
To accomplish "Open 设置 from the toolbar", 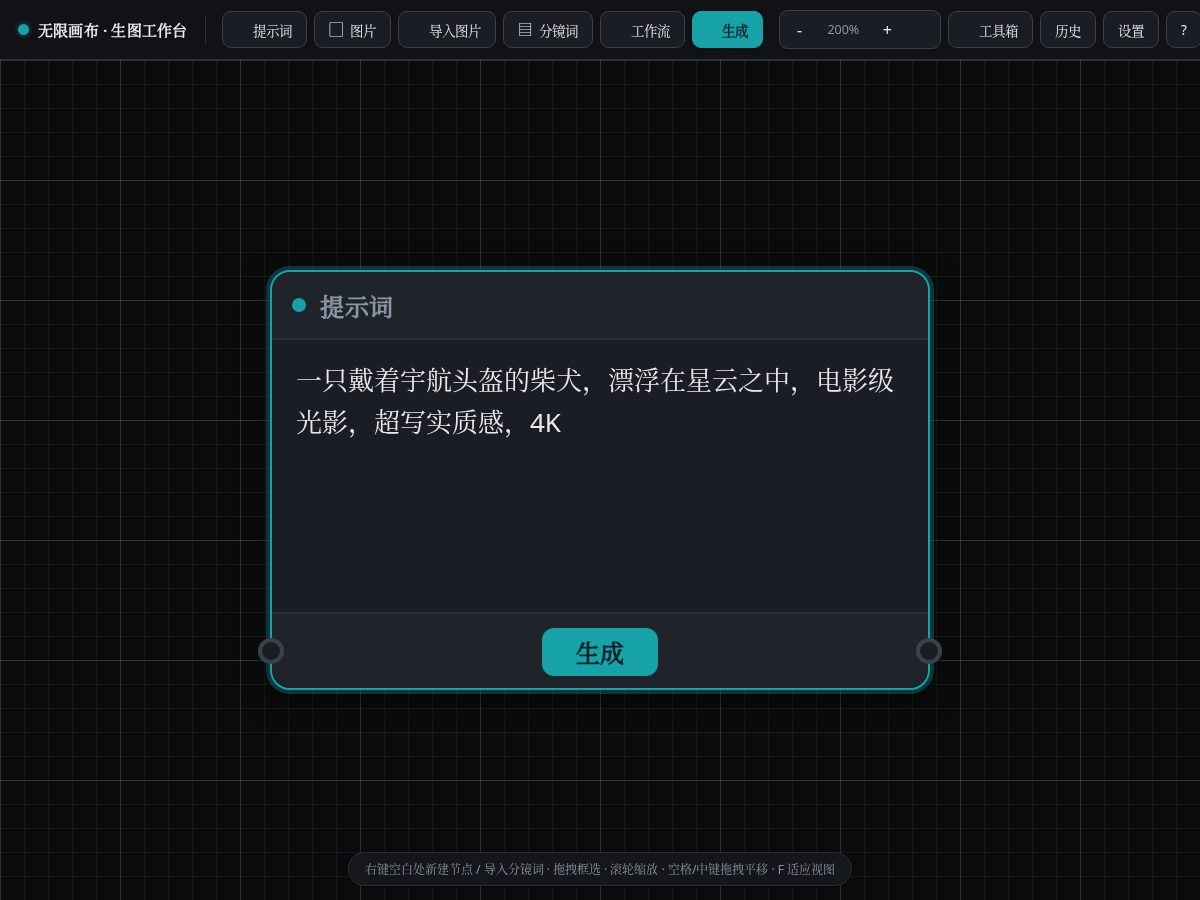I will 1131,30.
